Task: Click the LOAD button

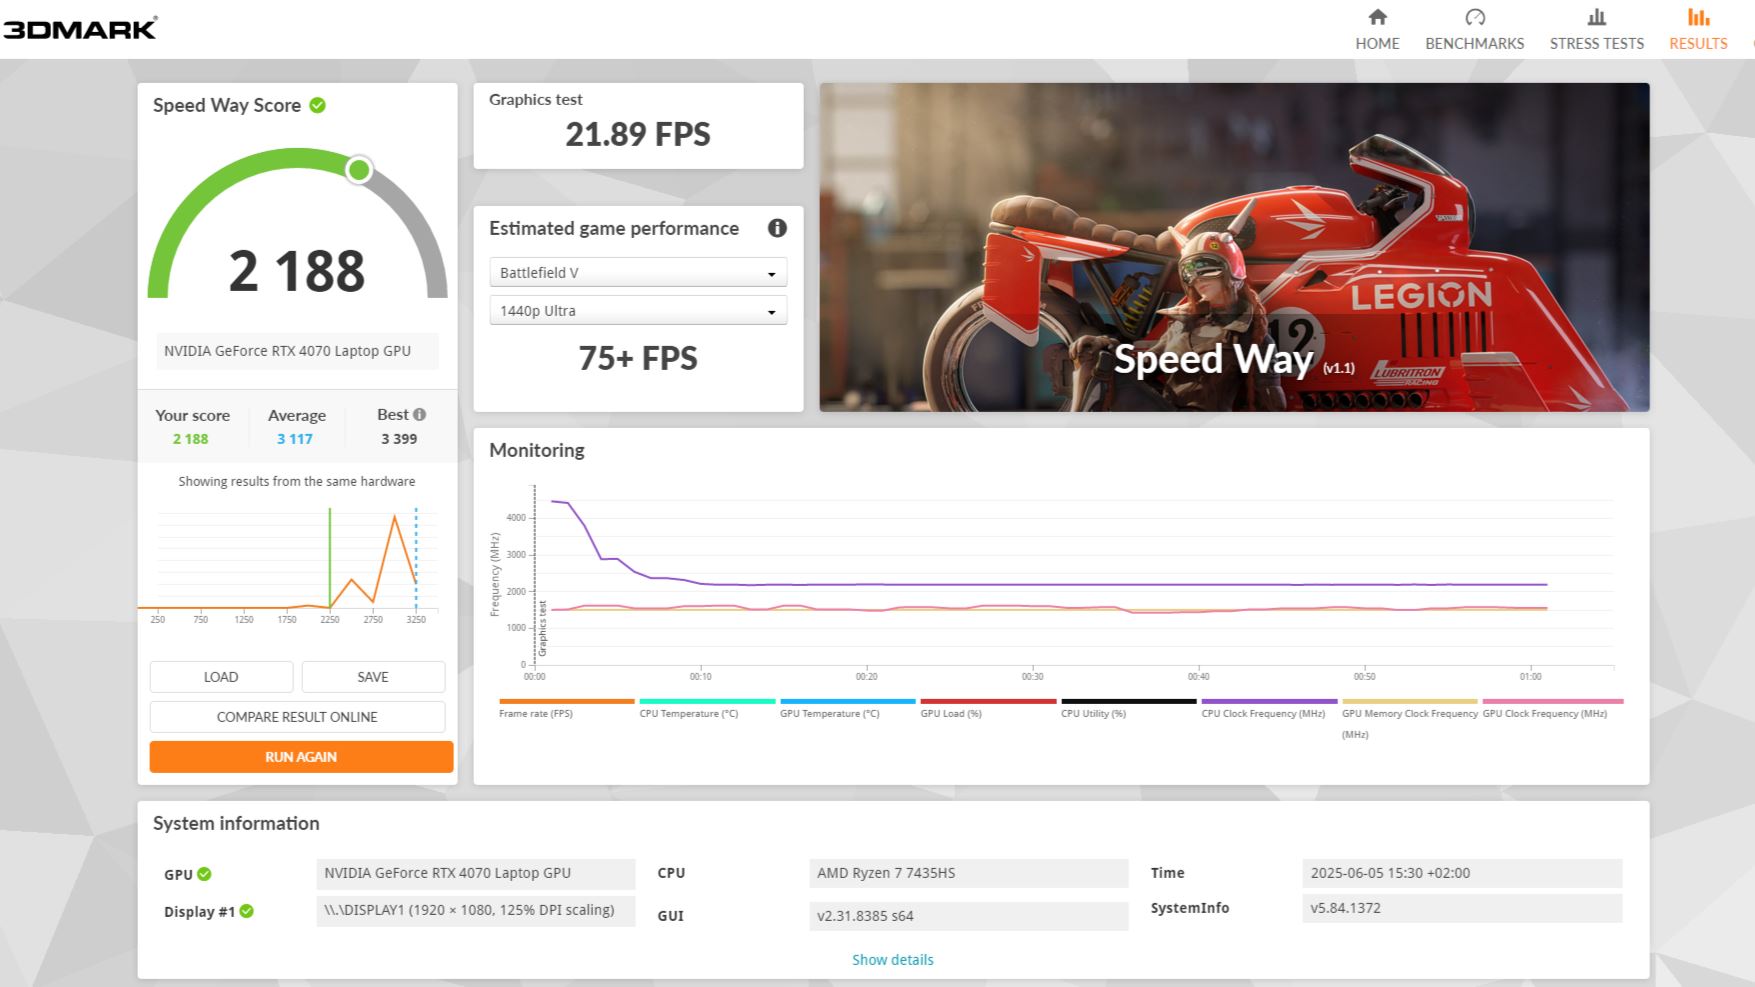Action: click(x=221, y=677)
